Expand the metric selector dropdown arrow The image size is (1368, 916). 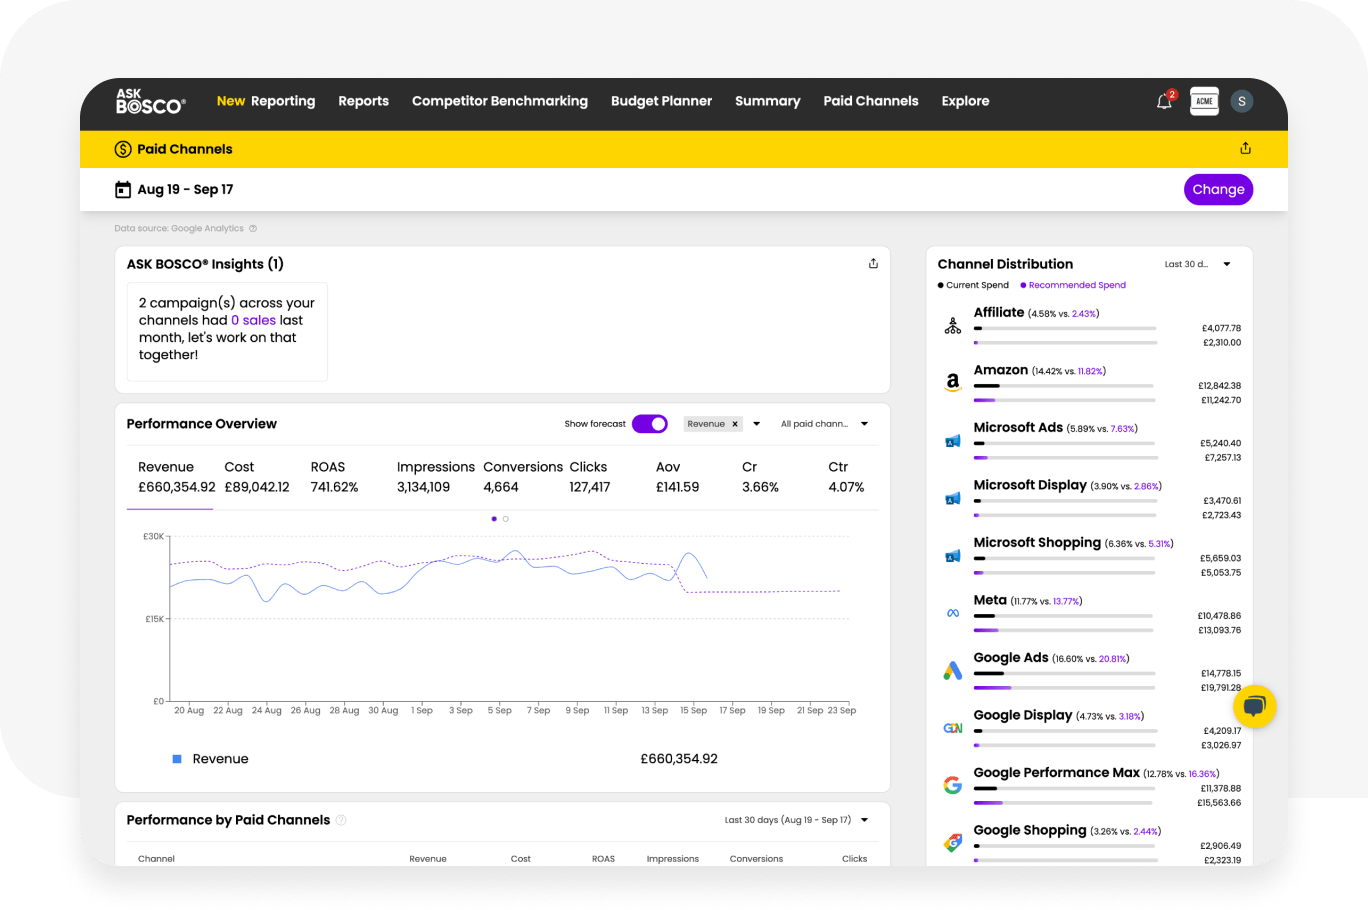(757, 424)
